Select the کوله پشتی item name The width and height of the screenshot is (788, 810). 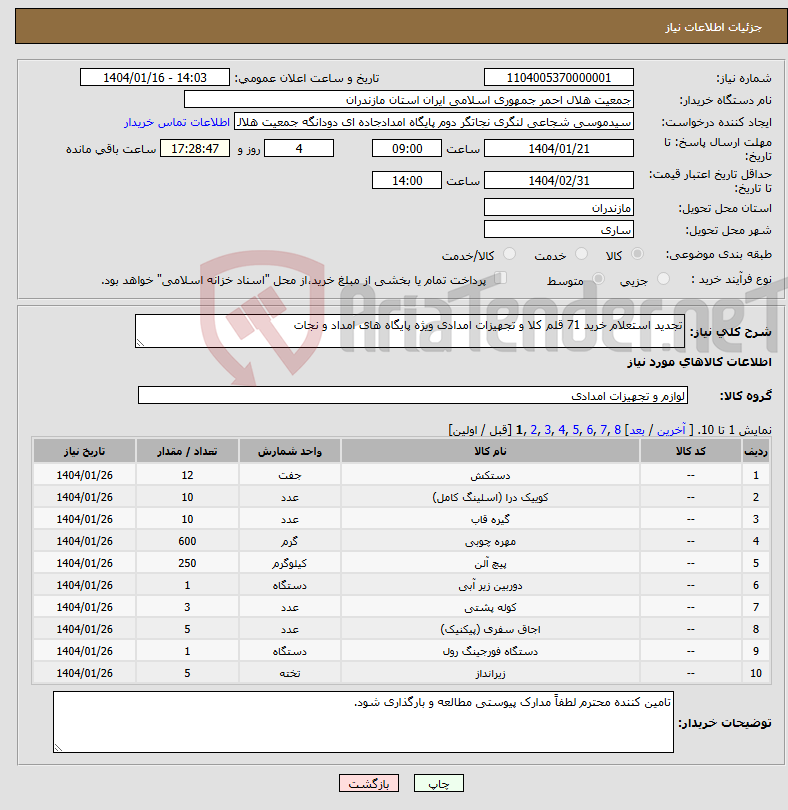click(490, 608)
